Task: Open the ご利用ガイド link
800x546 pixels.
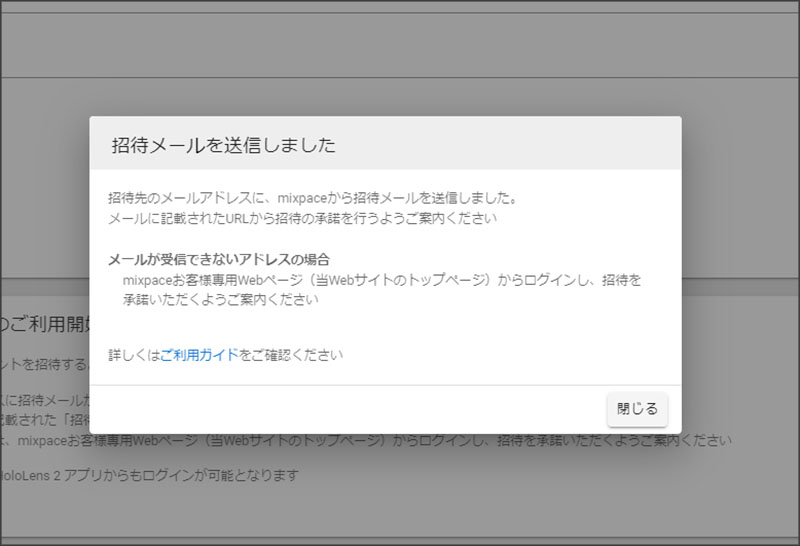Action: [x=199, y=355]
